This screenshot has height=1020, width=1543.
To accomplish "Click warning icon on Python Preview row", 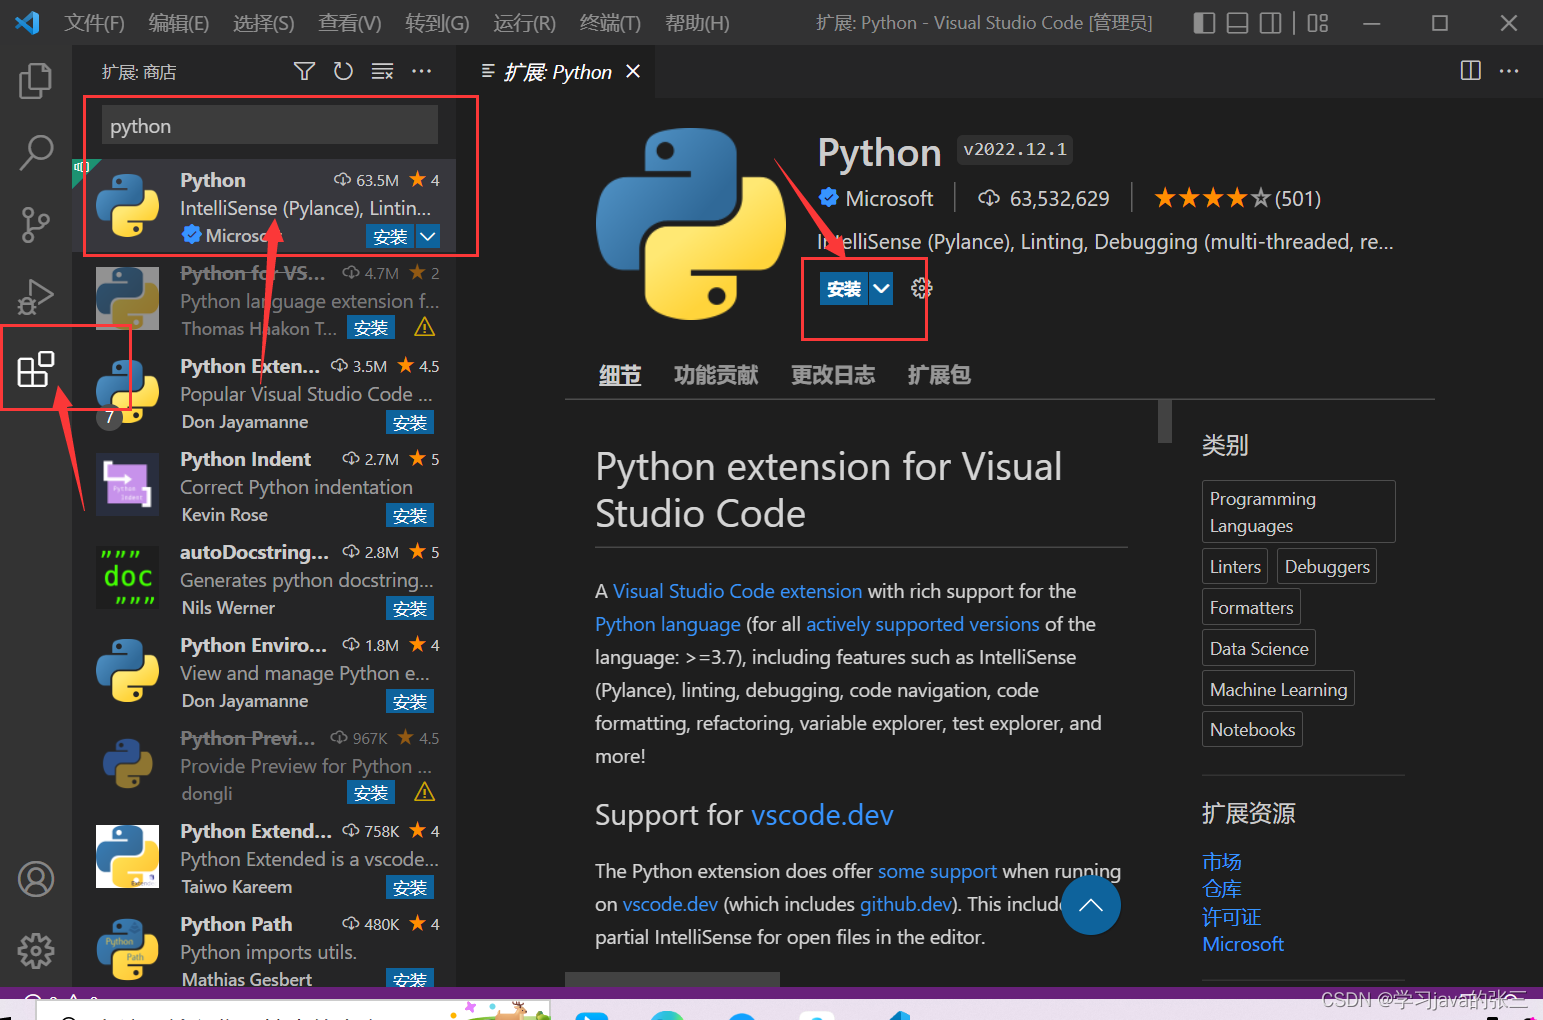I will click(424, 792).
